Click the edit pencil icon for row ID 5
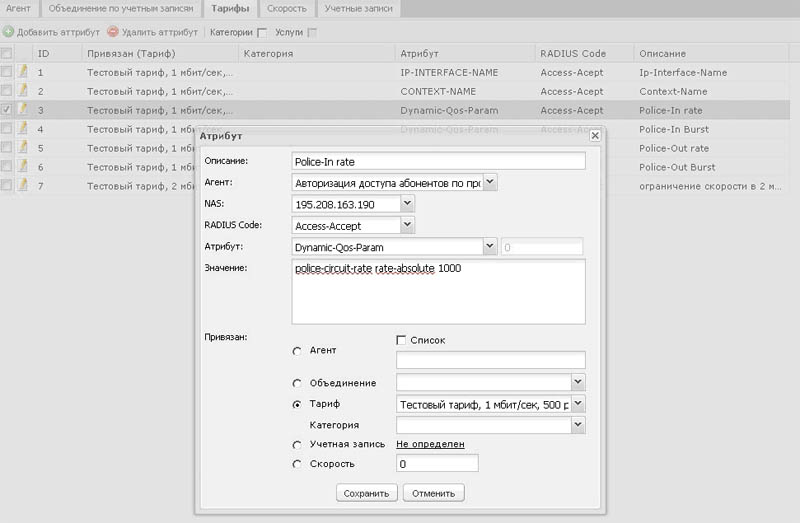 22,148
